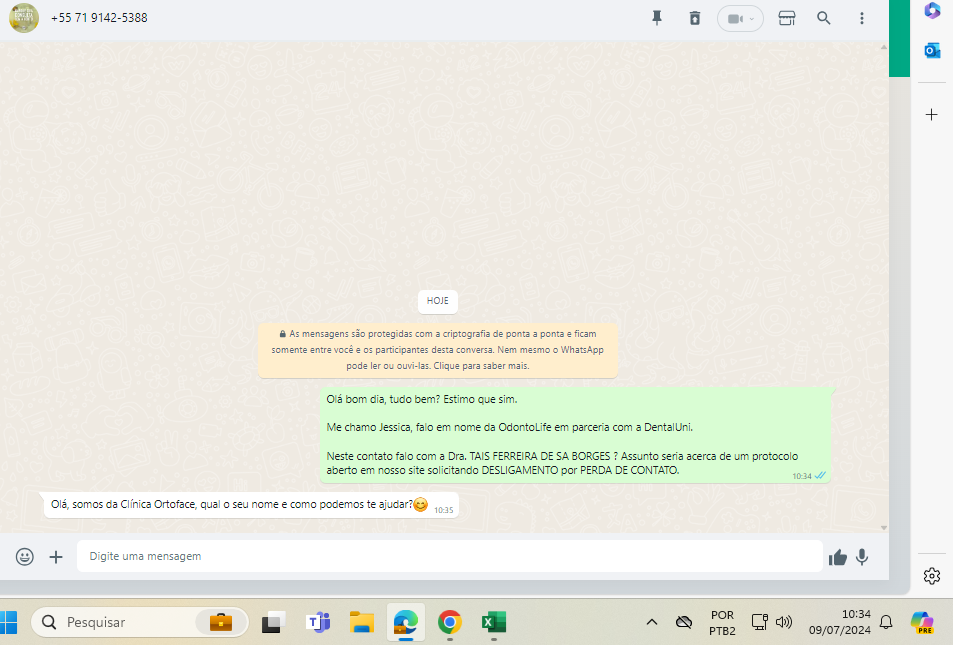
Task: Open the video call dropdown
Action: [740, 19]
